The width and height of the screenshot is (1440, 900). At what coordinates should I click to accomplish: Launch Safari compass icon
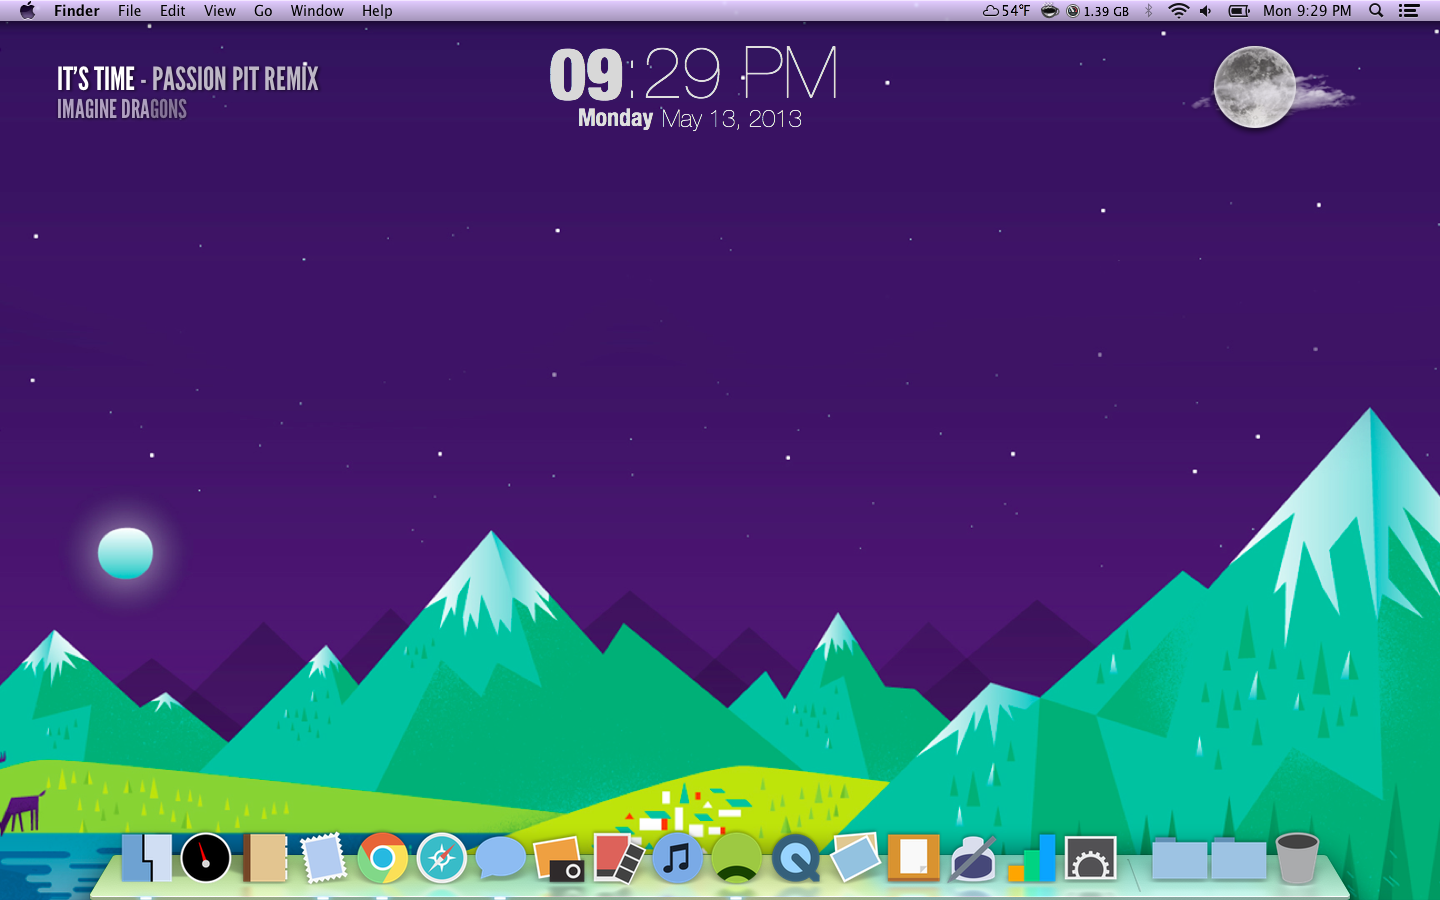[442, 858]
